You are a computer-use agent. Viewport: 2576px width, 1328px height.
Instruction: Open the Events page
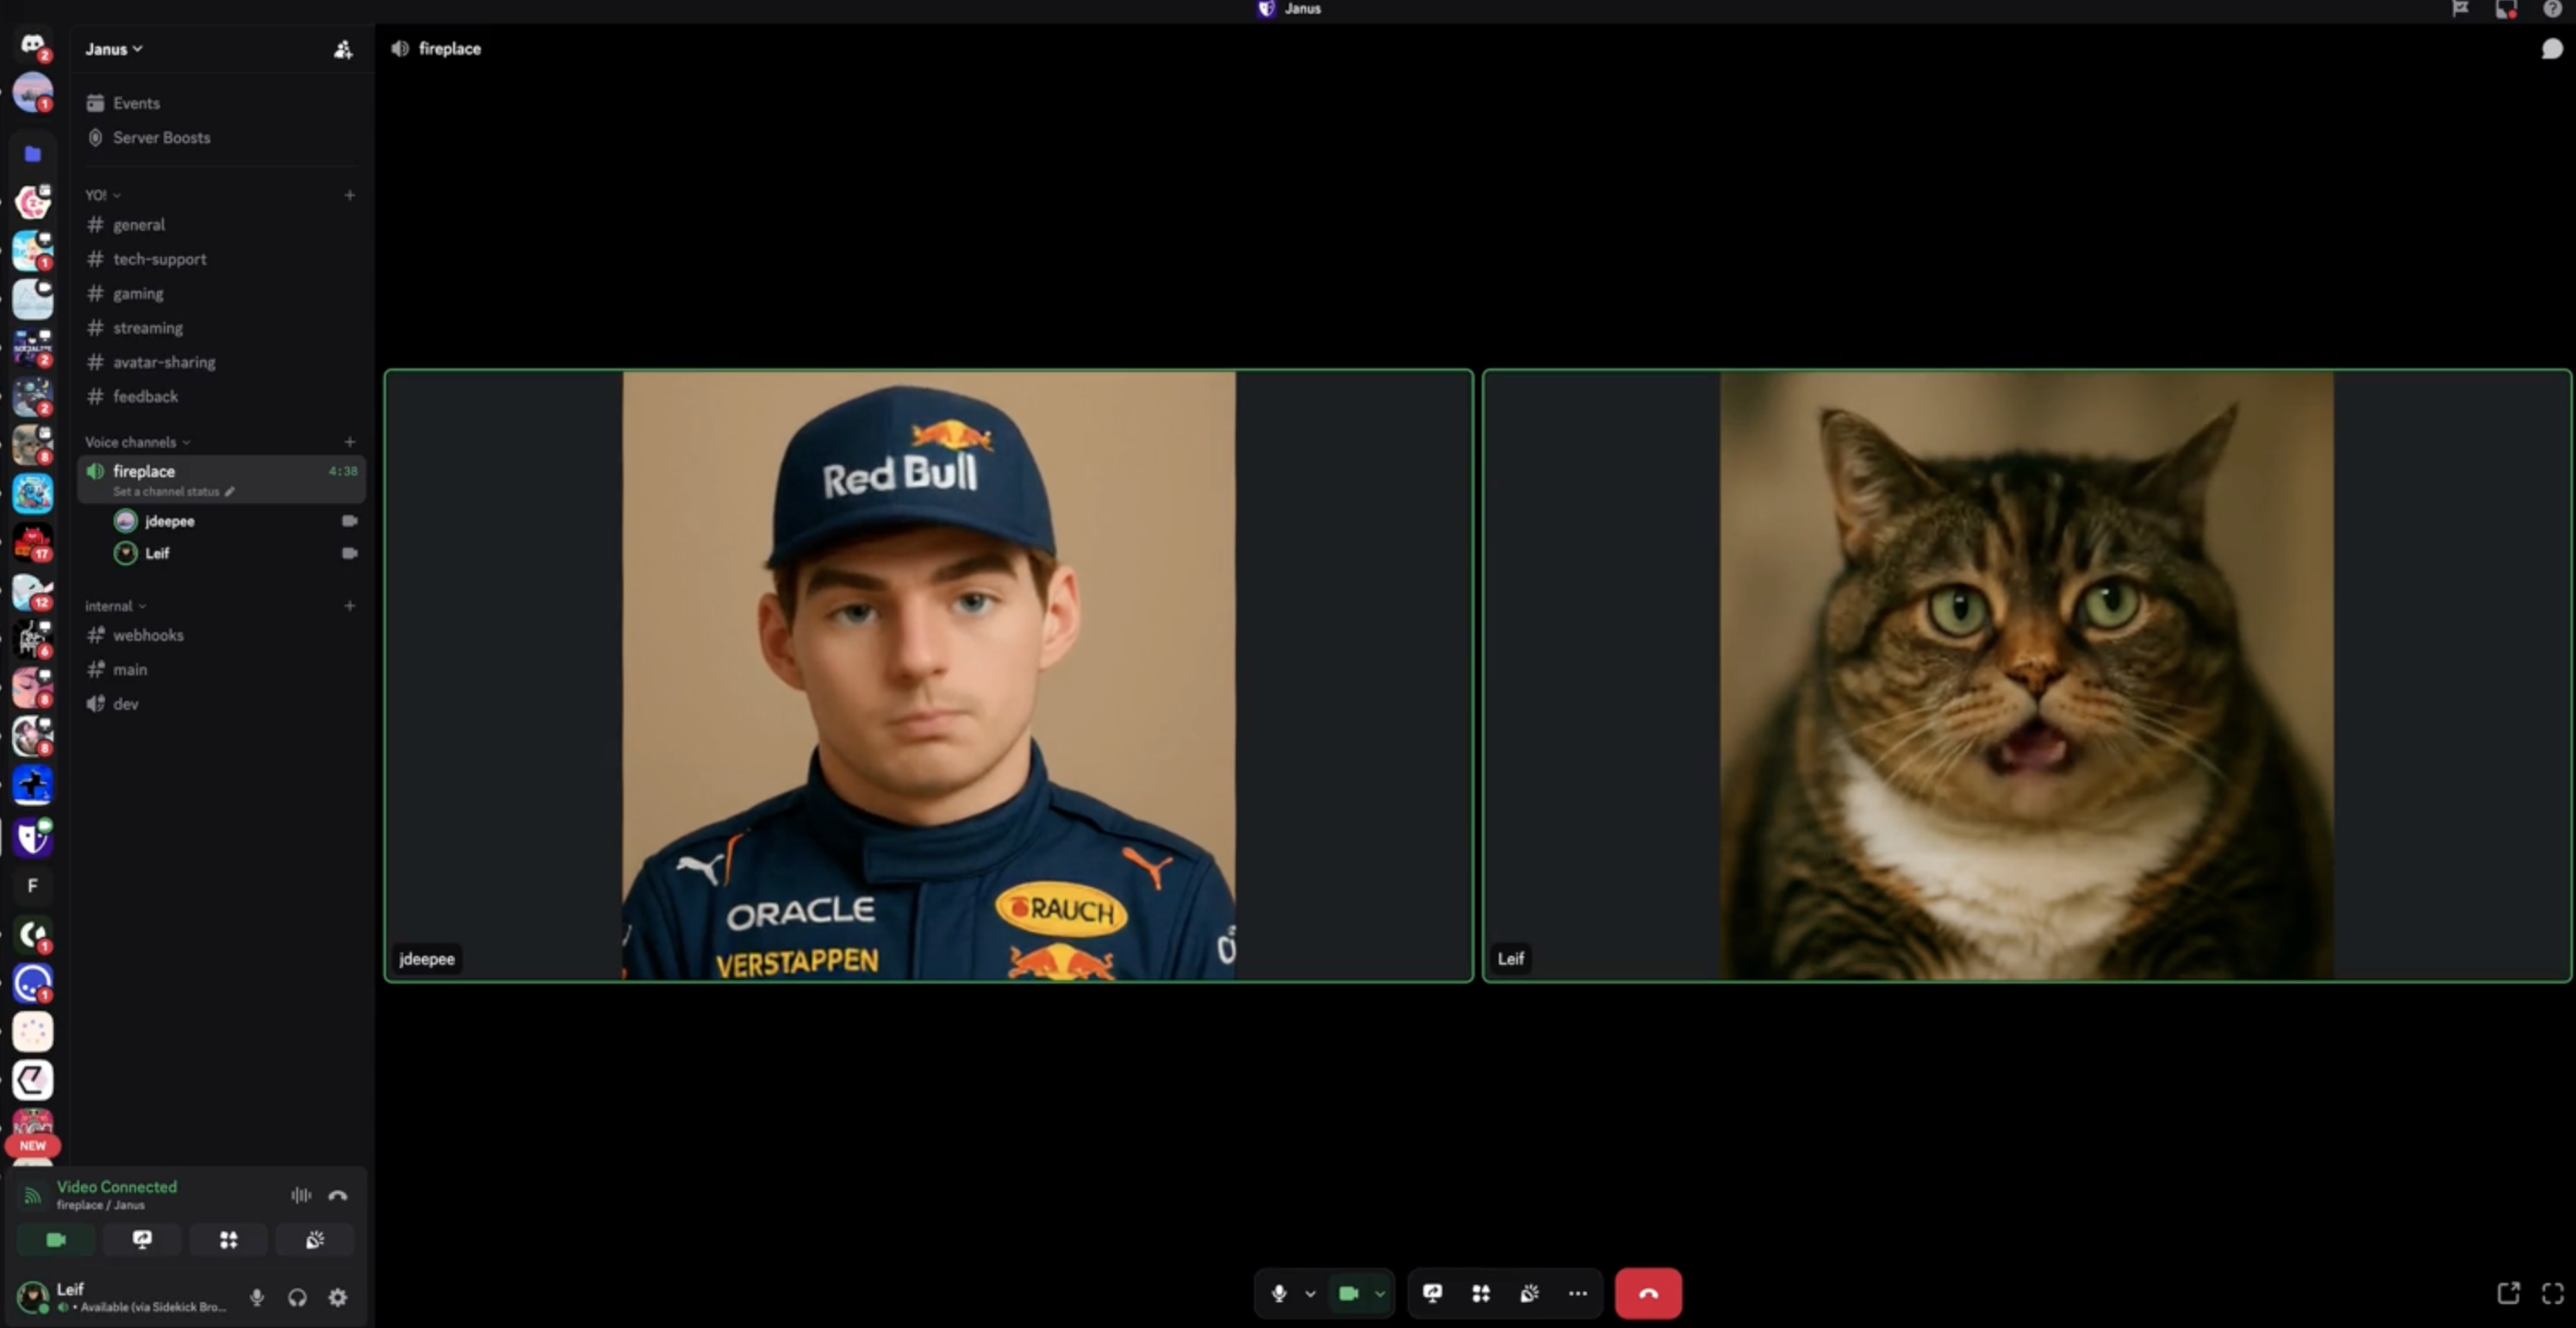(136, 103)
